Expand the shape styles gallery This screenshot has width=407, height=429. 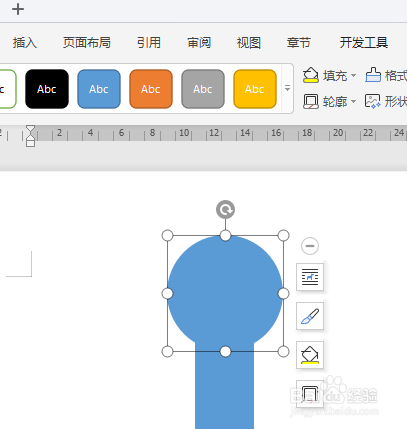[287, 89]
